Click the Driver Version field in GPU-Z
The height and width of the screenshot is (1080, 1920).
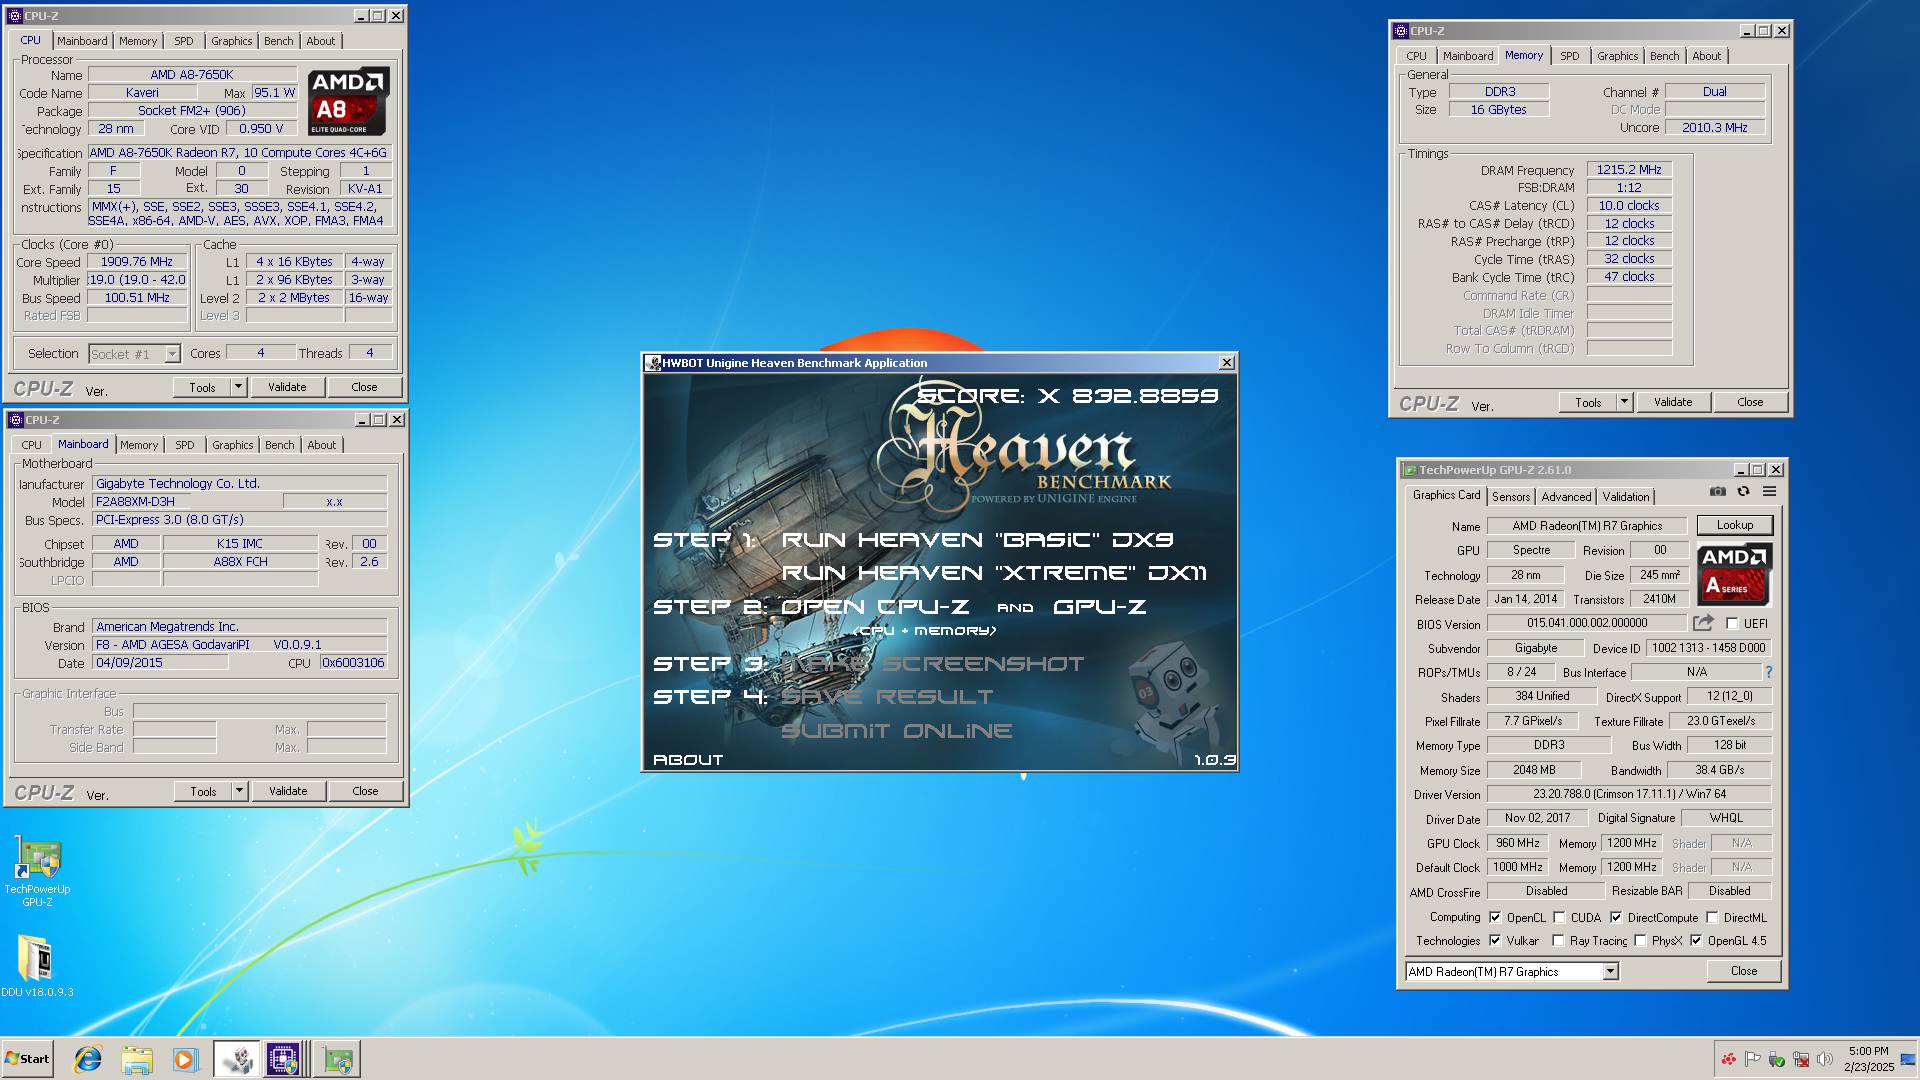click(1628, 794)
